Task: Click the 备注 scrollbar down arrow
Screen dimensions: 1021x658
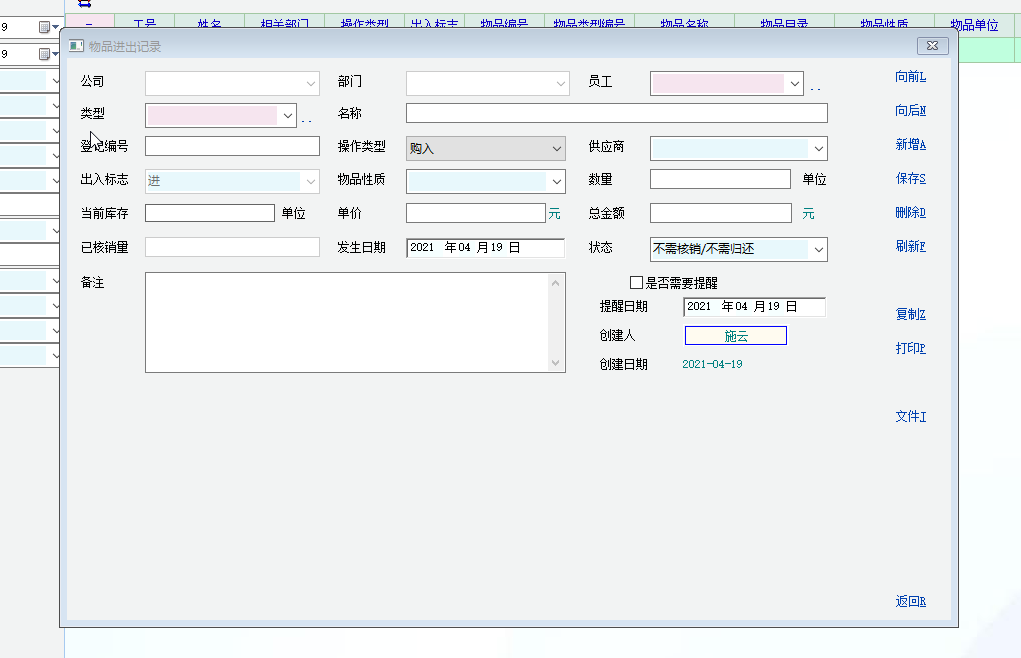Action: (556, 362)
